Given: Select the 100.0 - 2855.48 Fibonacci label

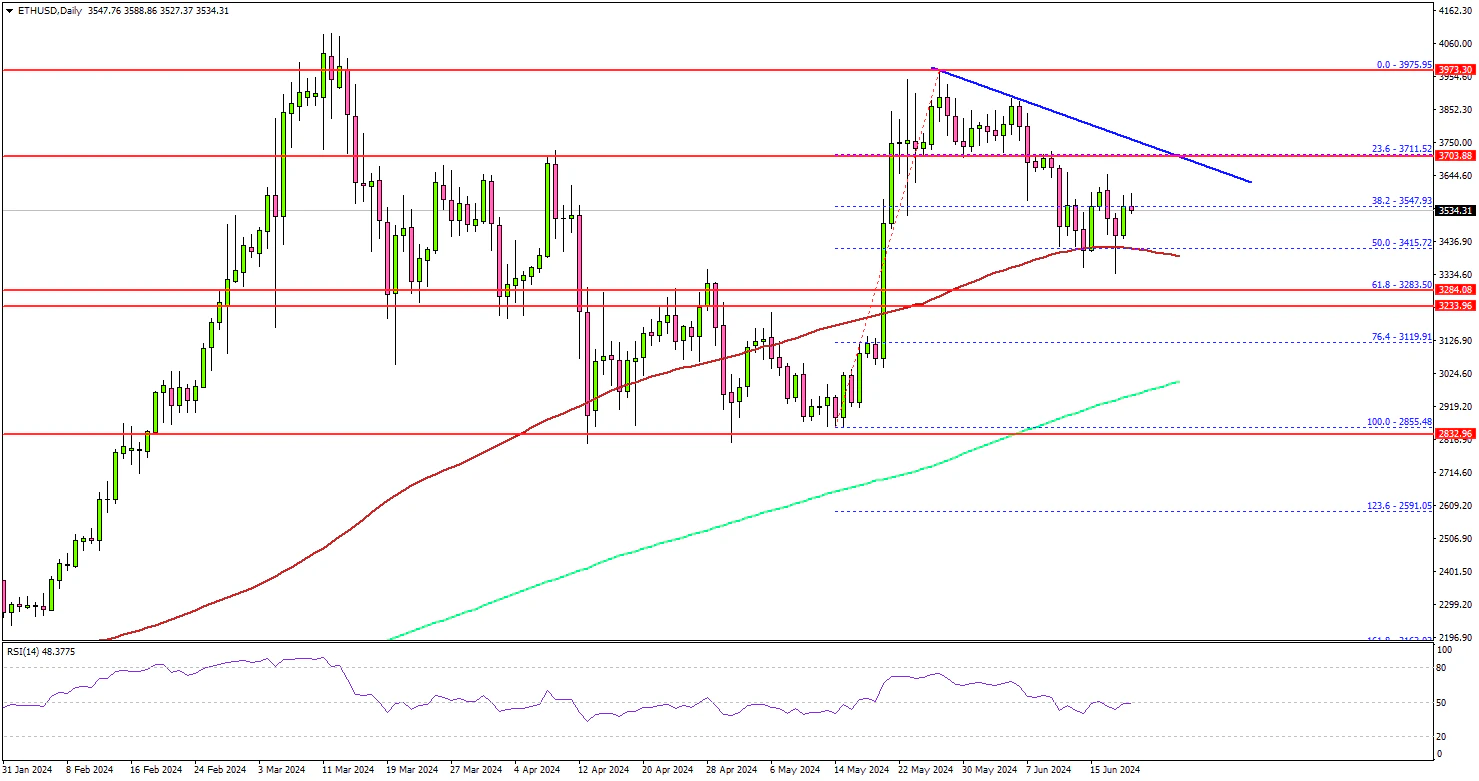Looking at the screenshot, I should pyautogui.click(x=1396, y=422).
